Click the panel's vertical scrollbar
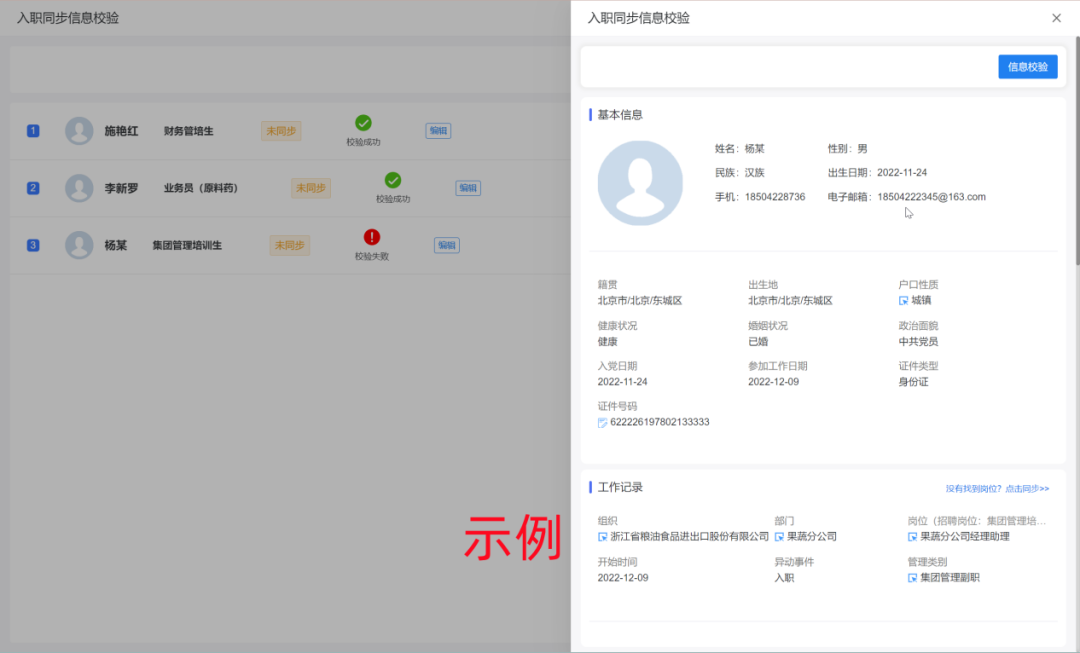Screen dimensions: 1080x653 pyautogui.click(x=1075, y=150)
